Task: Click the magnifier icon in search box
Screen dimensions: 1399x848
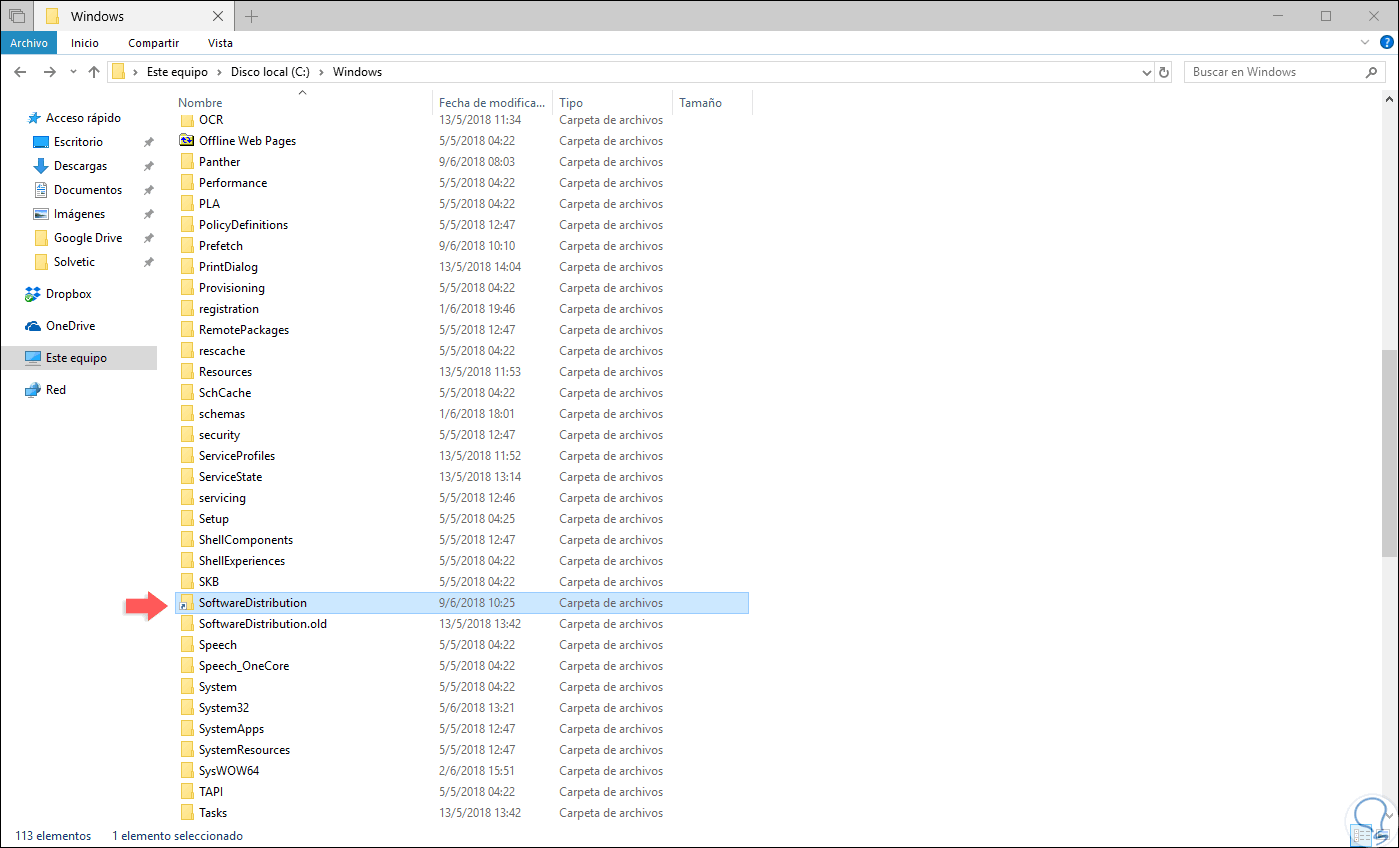Action: [x=1372, y=72]
